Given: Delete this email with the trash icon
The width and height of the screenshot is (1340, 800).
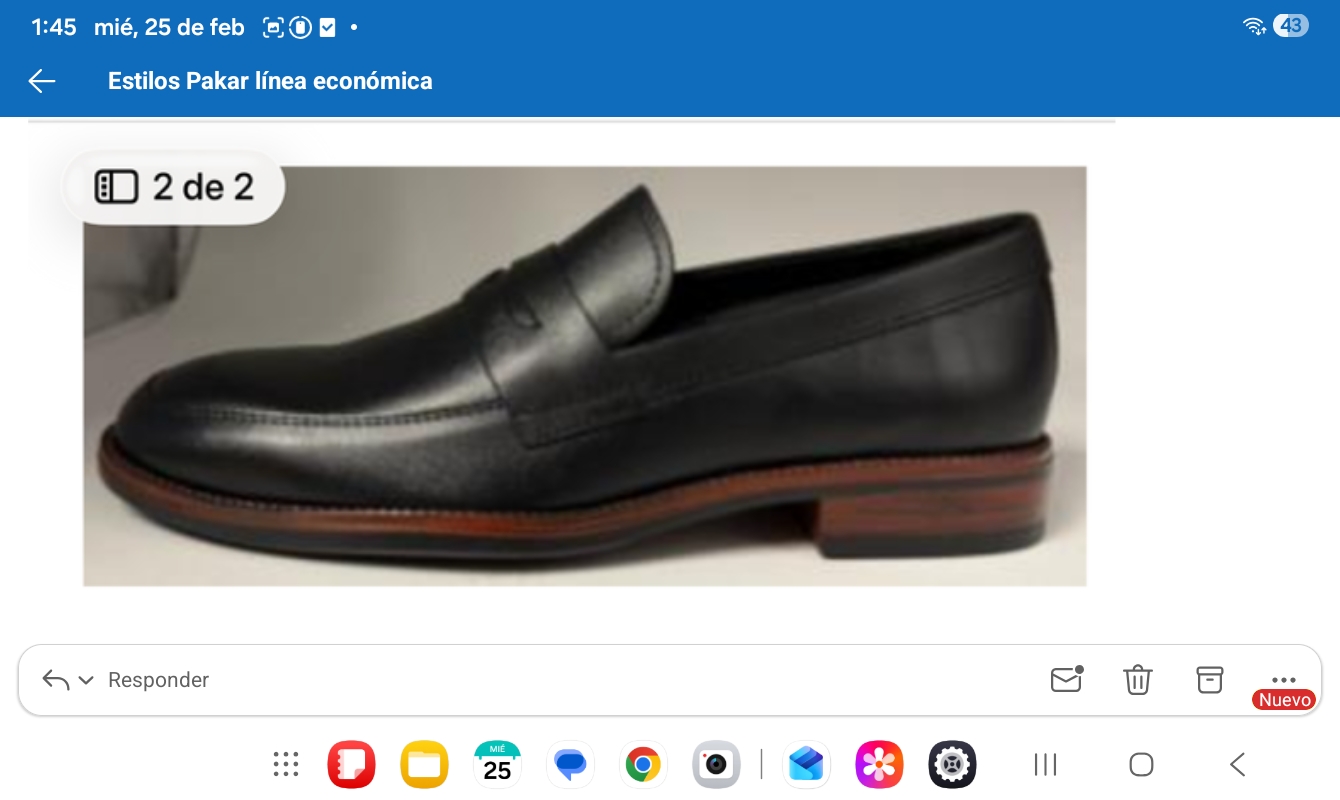Looking at the screenshot, I should 1138,679.
